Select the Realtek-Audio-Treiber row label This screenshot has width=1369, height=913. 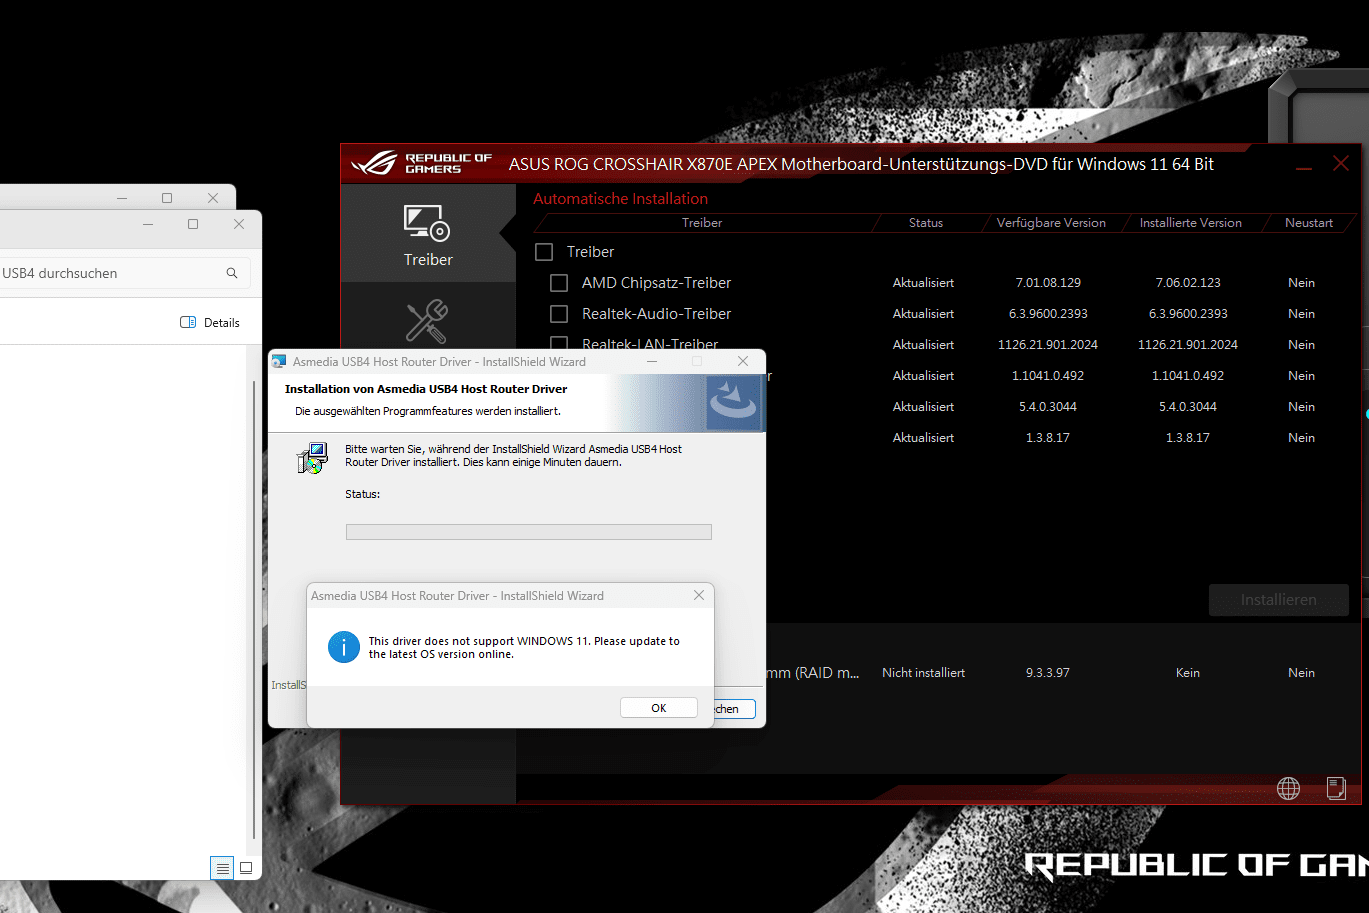coord(656,314)
